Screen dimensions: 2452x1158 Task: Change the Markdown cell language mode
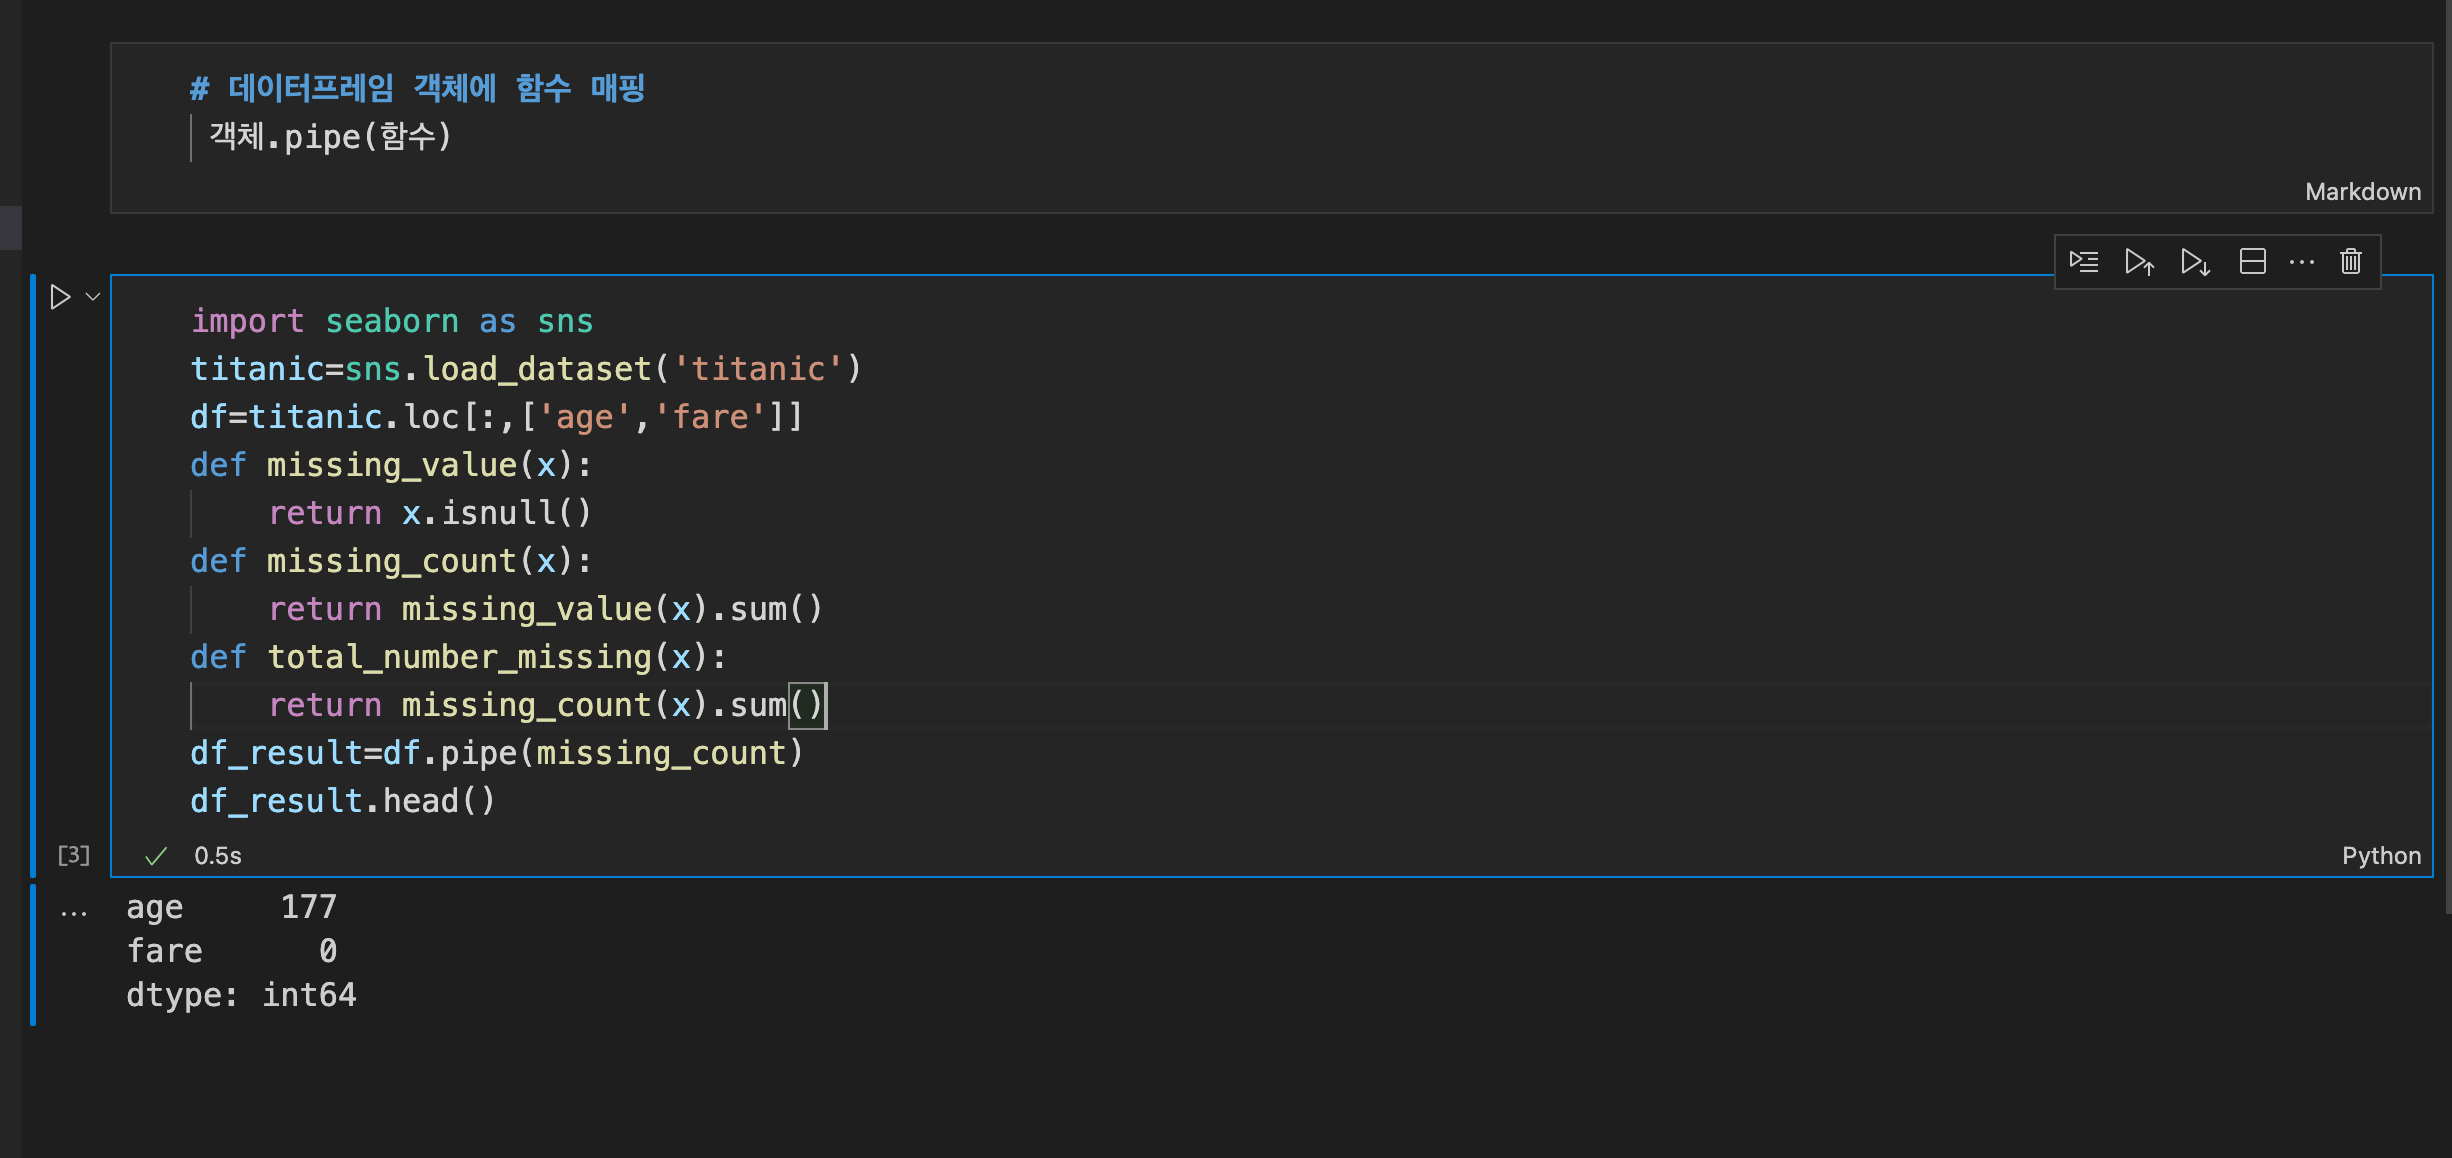pos(2362,192)
